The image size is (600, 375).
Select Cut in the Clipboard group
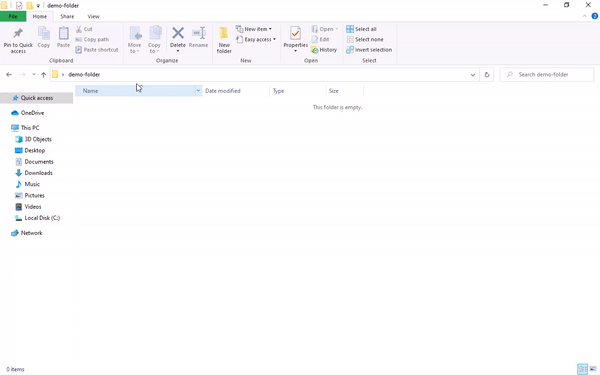coord(84,29)
